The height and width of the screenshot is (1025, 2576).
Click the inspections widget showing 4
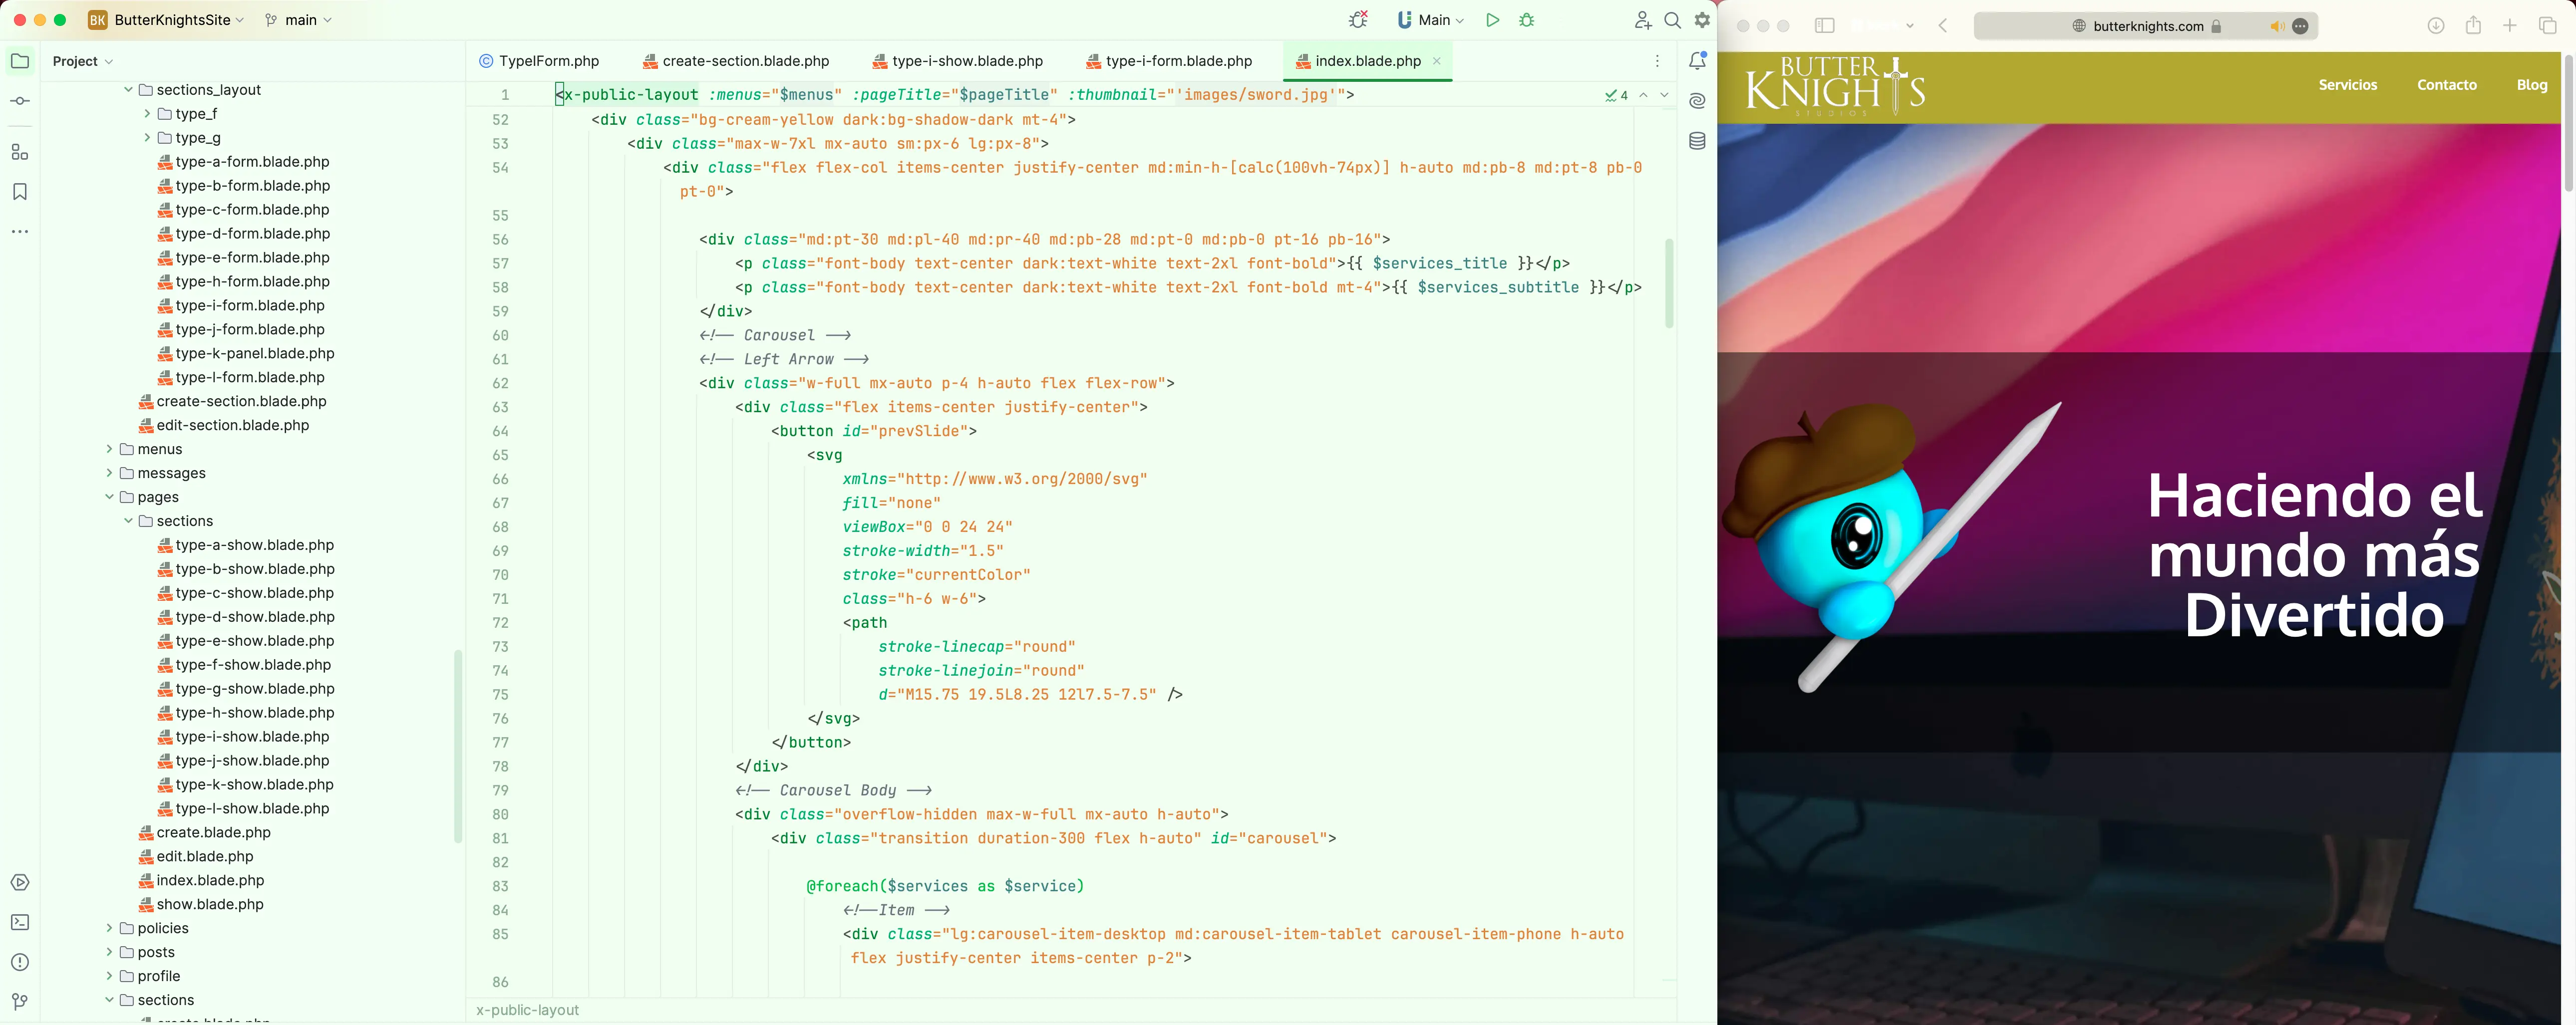(x=1616, y=95)
